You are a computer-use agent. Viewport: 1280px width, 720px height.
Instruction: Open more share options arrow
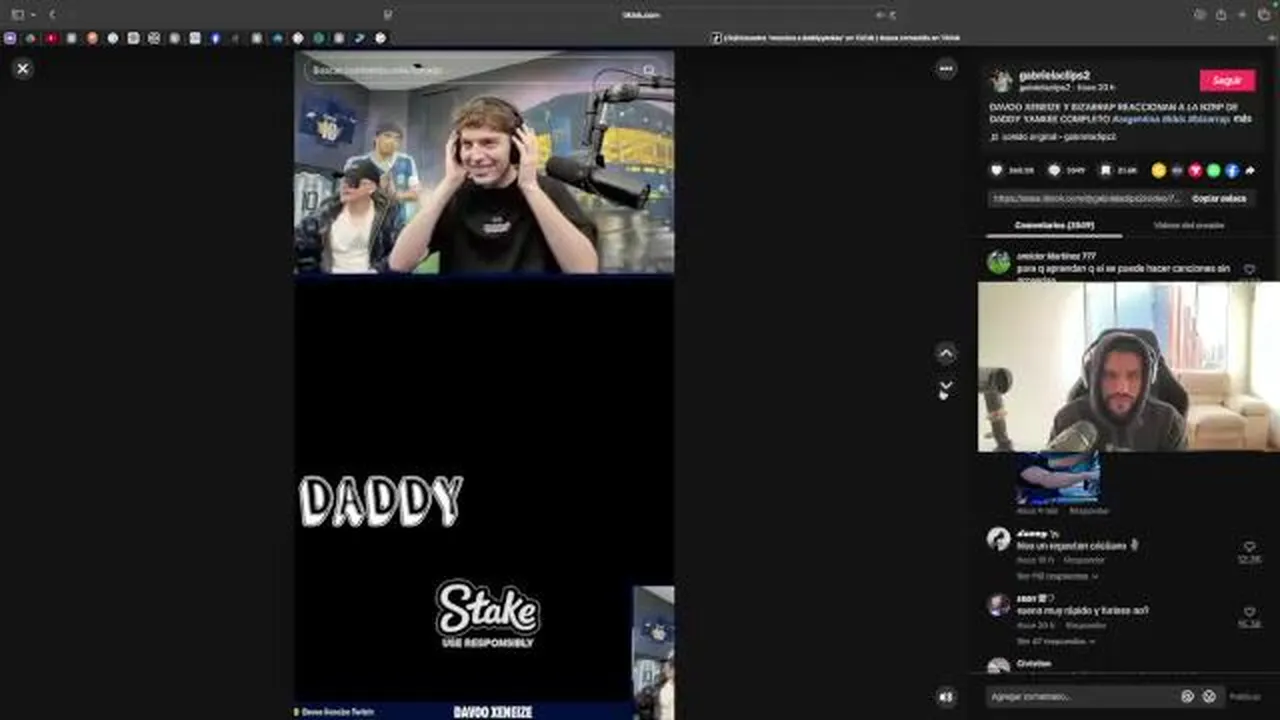click(x=1250, y=171)
